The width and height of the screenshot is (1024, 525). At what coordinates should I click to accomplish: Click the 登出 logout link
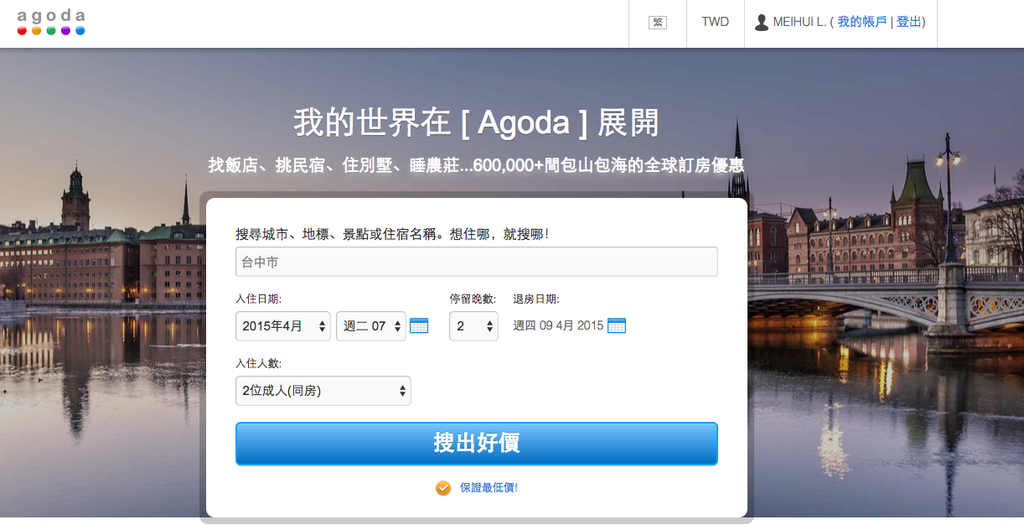point(908,22)
